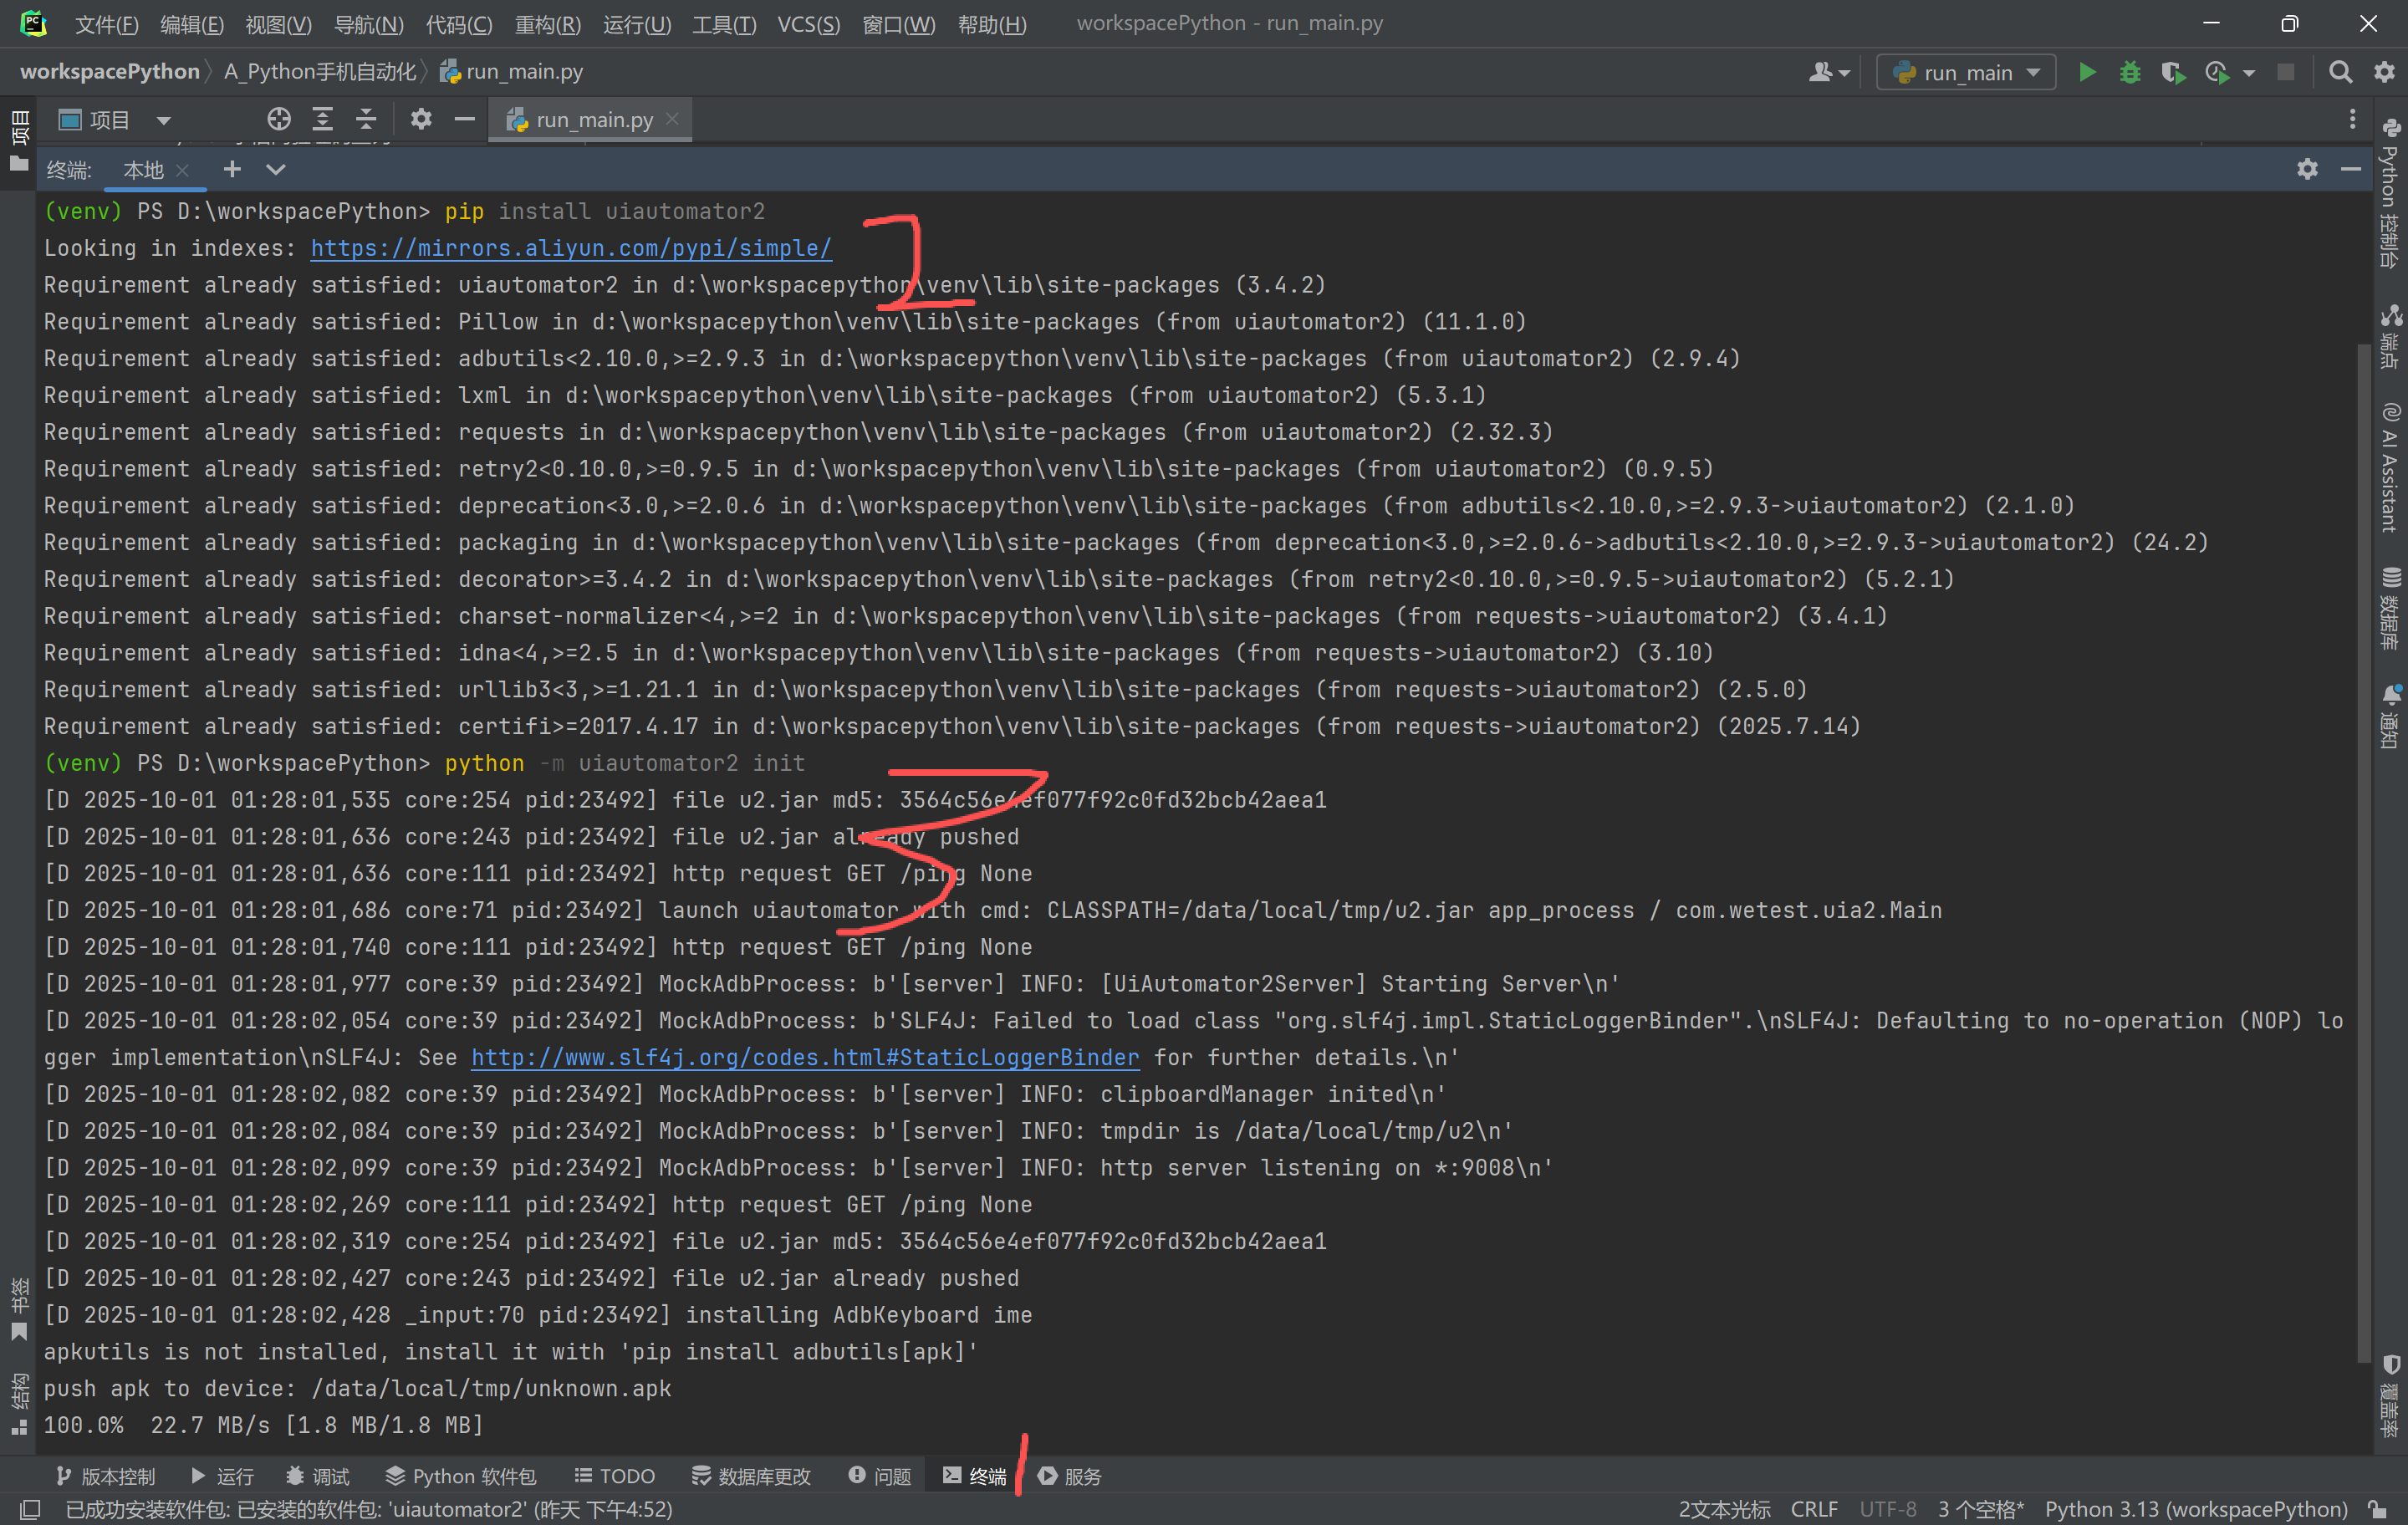The width and height of the screenshot is (2408, 1525).
Task: Toggle the Terminal tool window button
Action: (x=975, y=1476)
